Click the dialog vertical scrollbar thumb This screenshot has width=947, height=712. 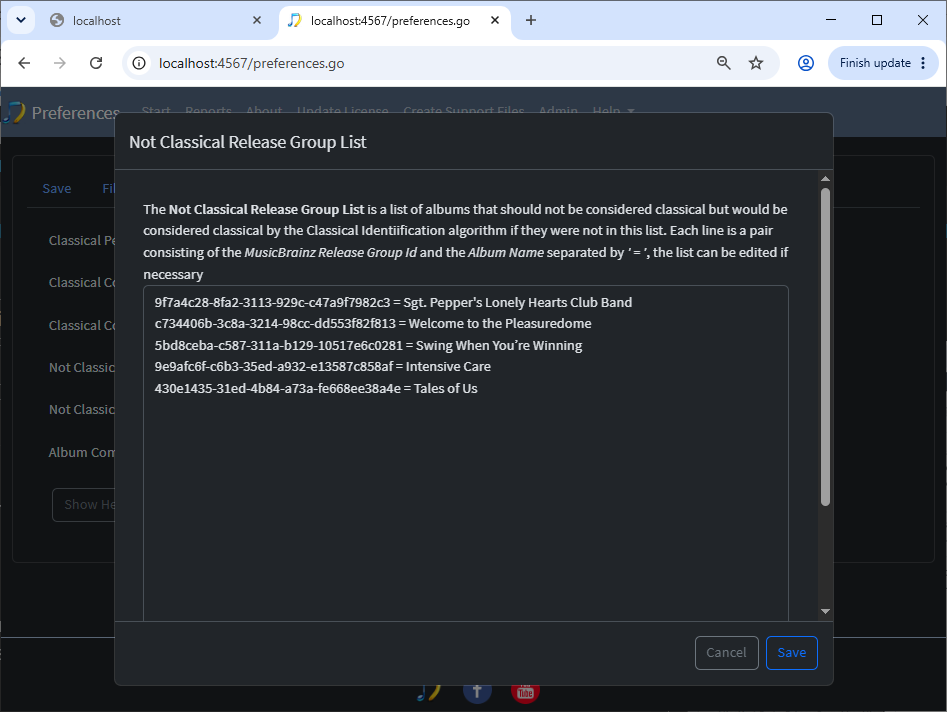pyautogui.click(x=826, y=347)
